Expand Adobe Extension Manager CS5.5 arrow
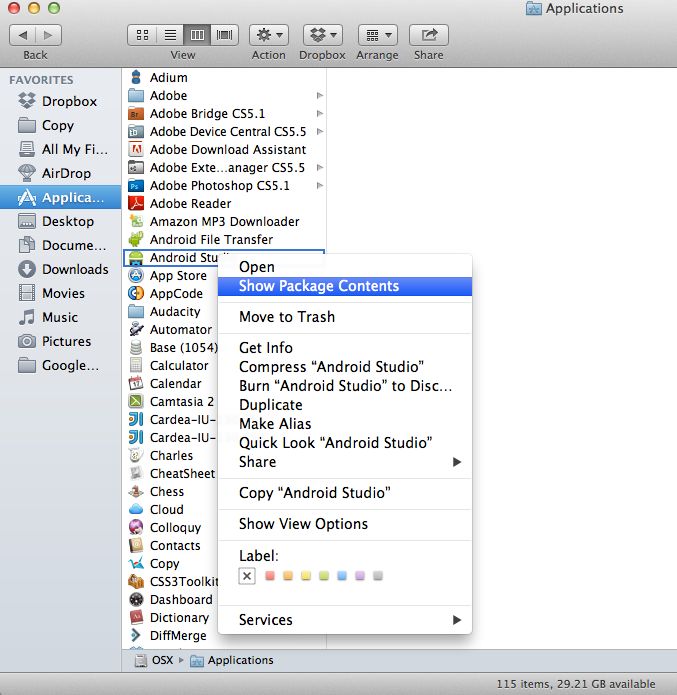677x695 pixels. 320,168
